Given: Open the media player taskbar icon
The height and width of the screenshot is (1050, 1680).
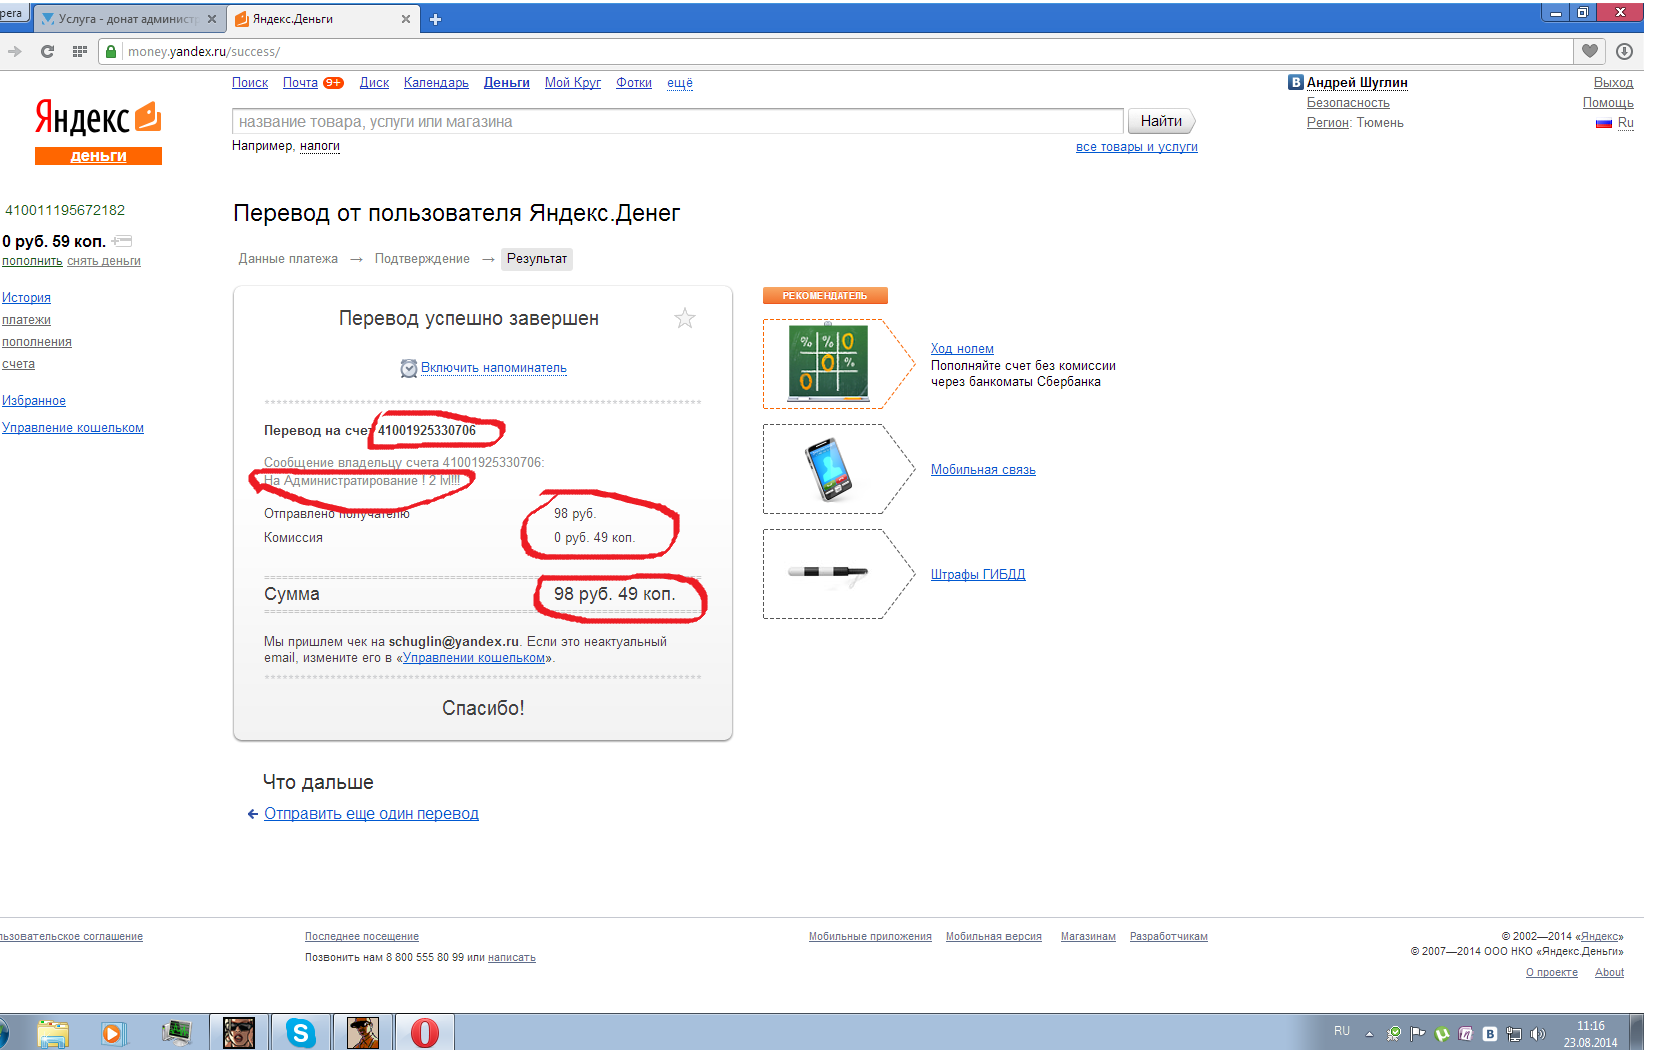Looking at the screenshot, I should (x=114, y=1033).
